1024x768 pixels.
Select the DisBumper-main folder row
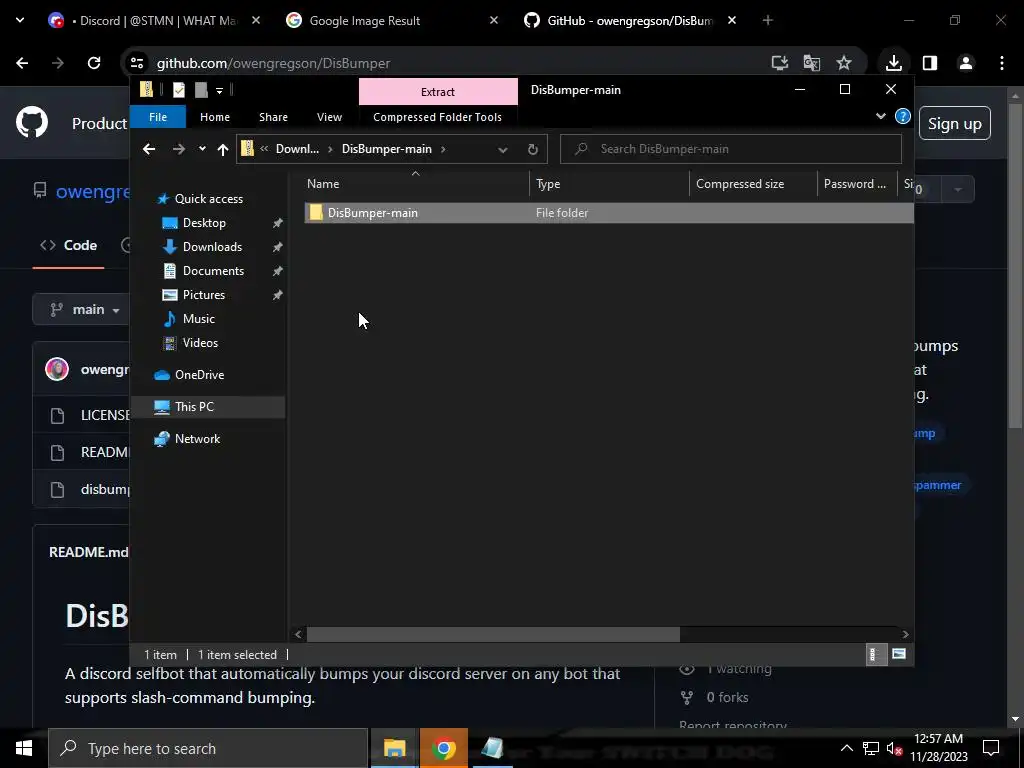click(609, 213)
